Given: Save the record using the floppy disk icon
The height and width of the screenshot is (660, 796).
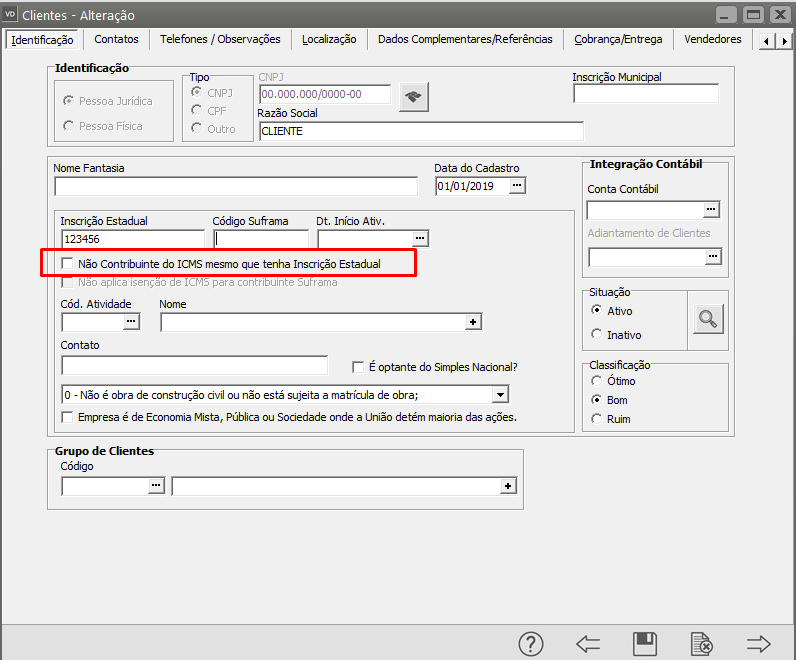Looking at the screenshot, I should pos(645,643).
